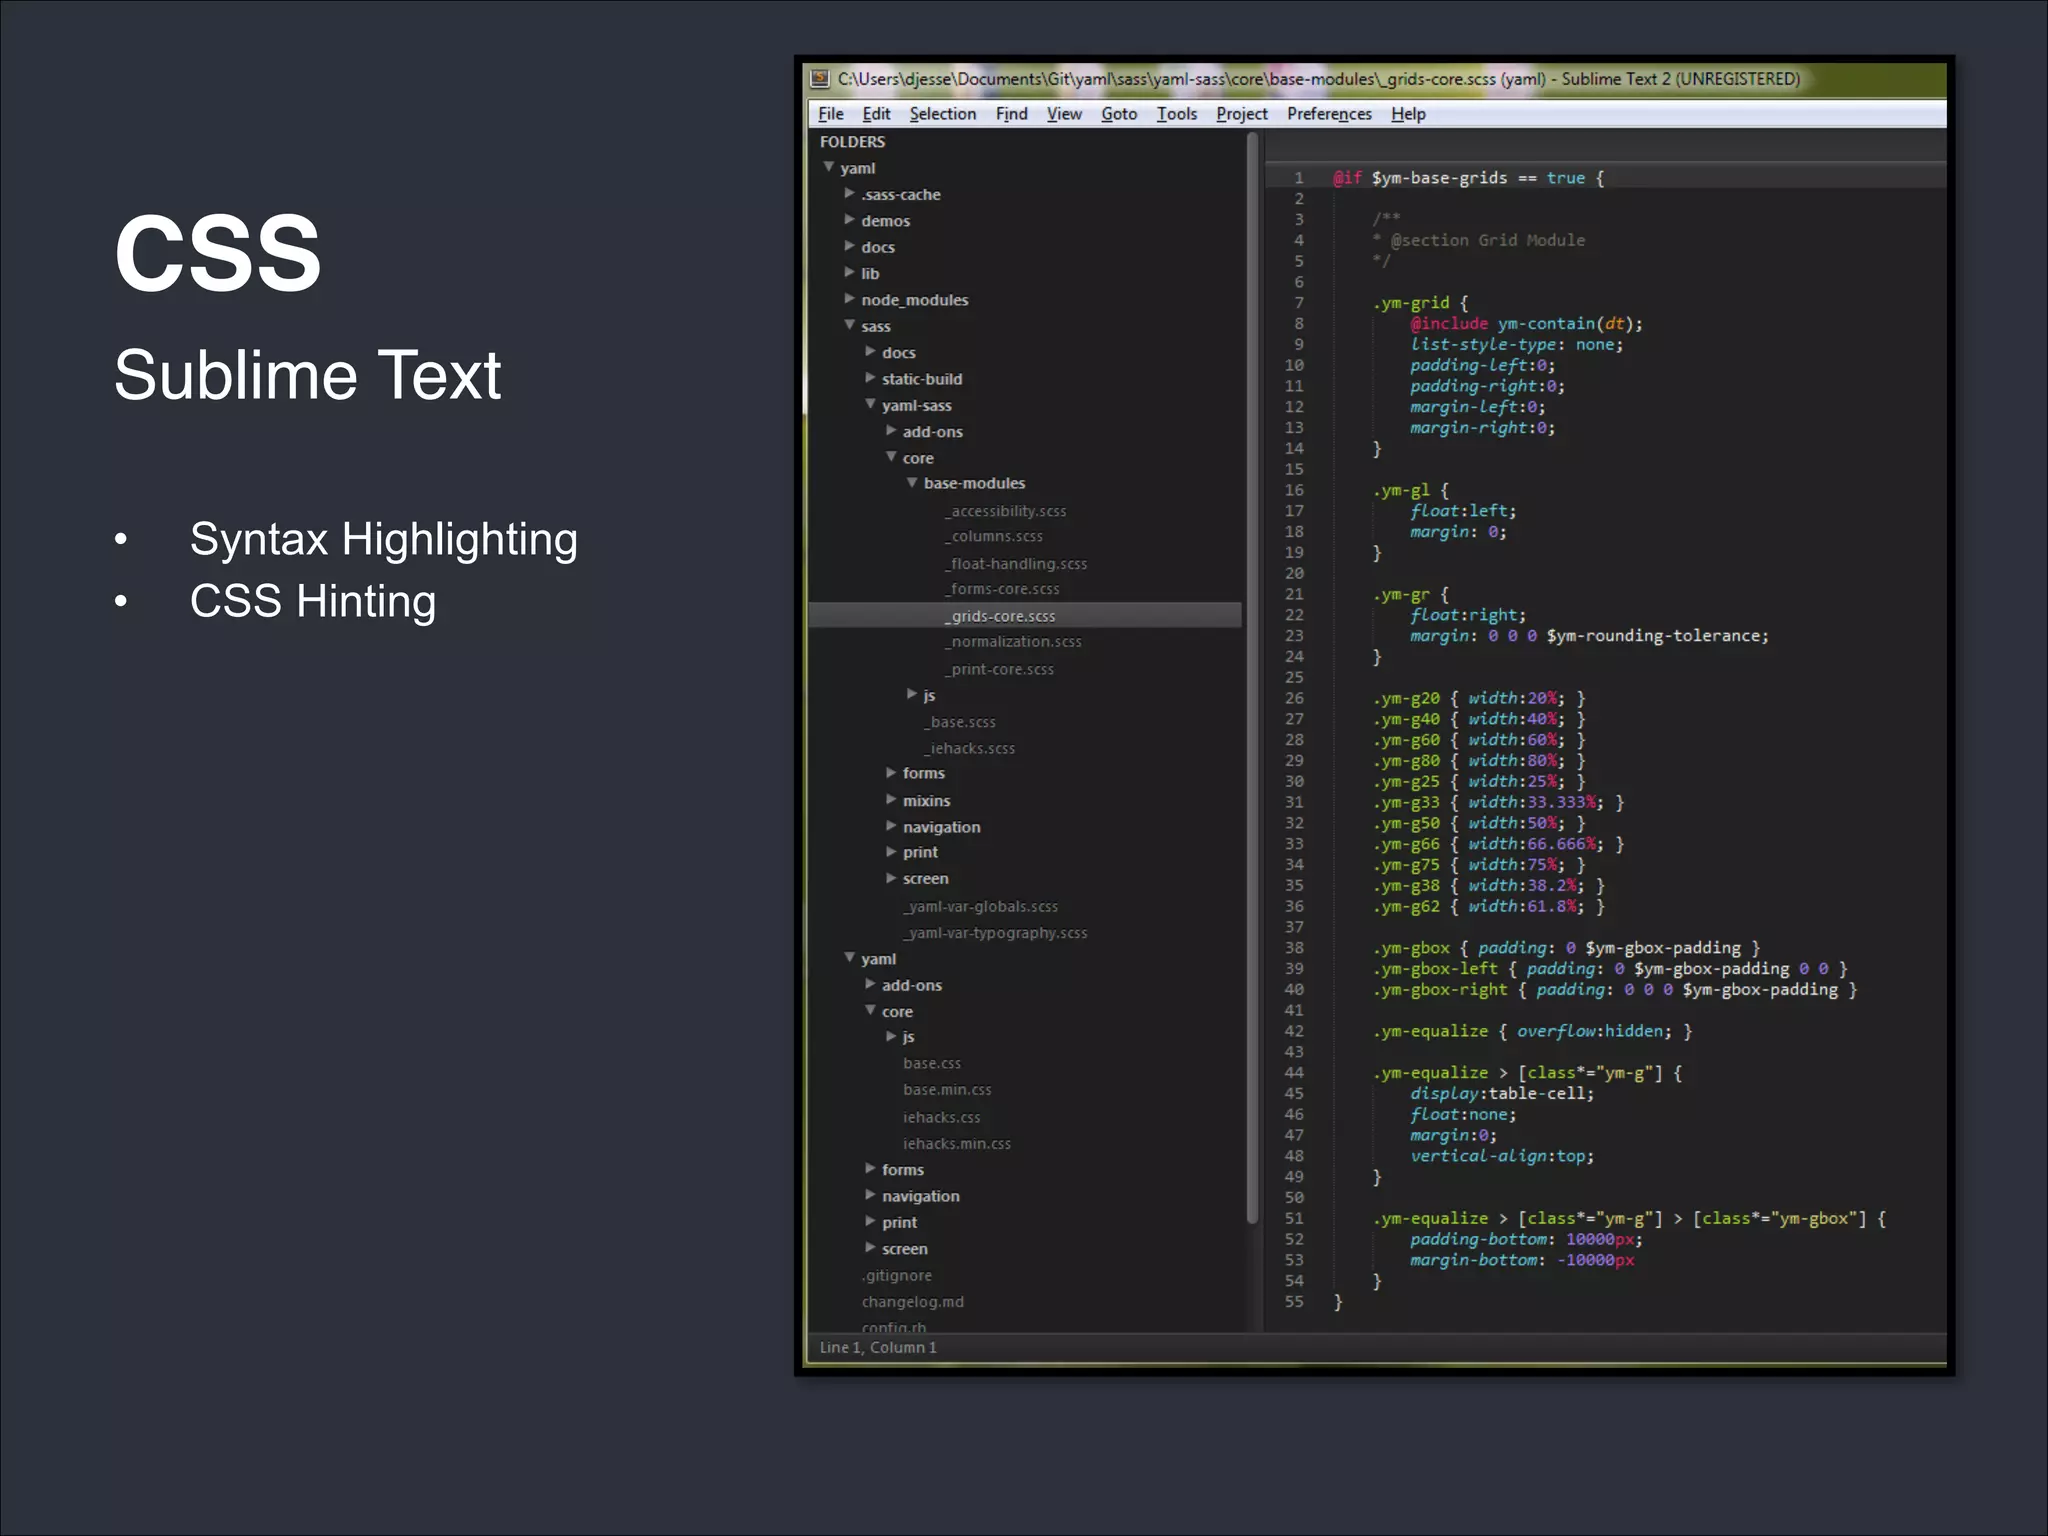Viewport: 2048px width, 1536px height.
Task: Open the Goto menu
Action: pos(1119,114)
